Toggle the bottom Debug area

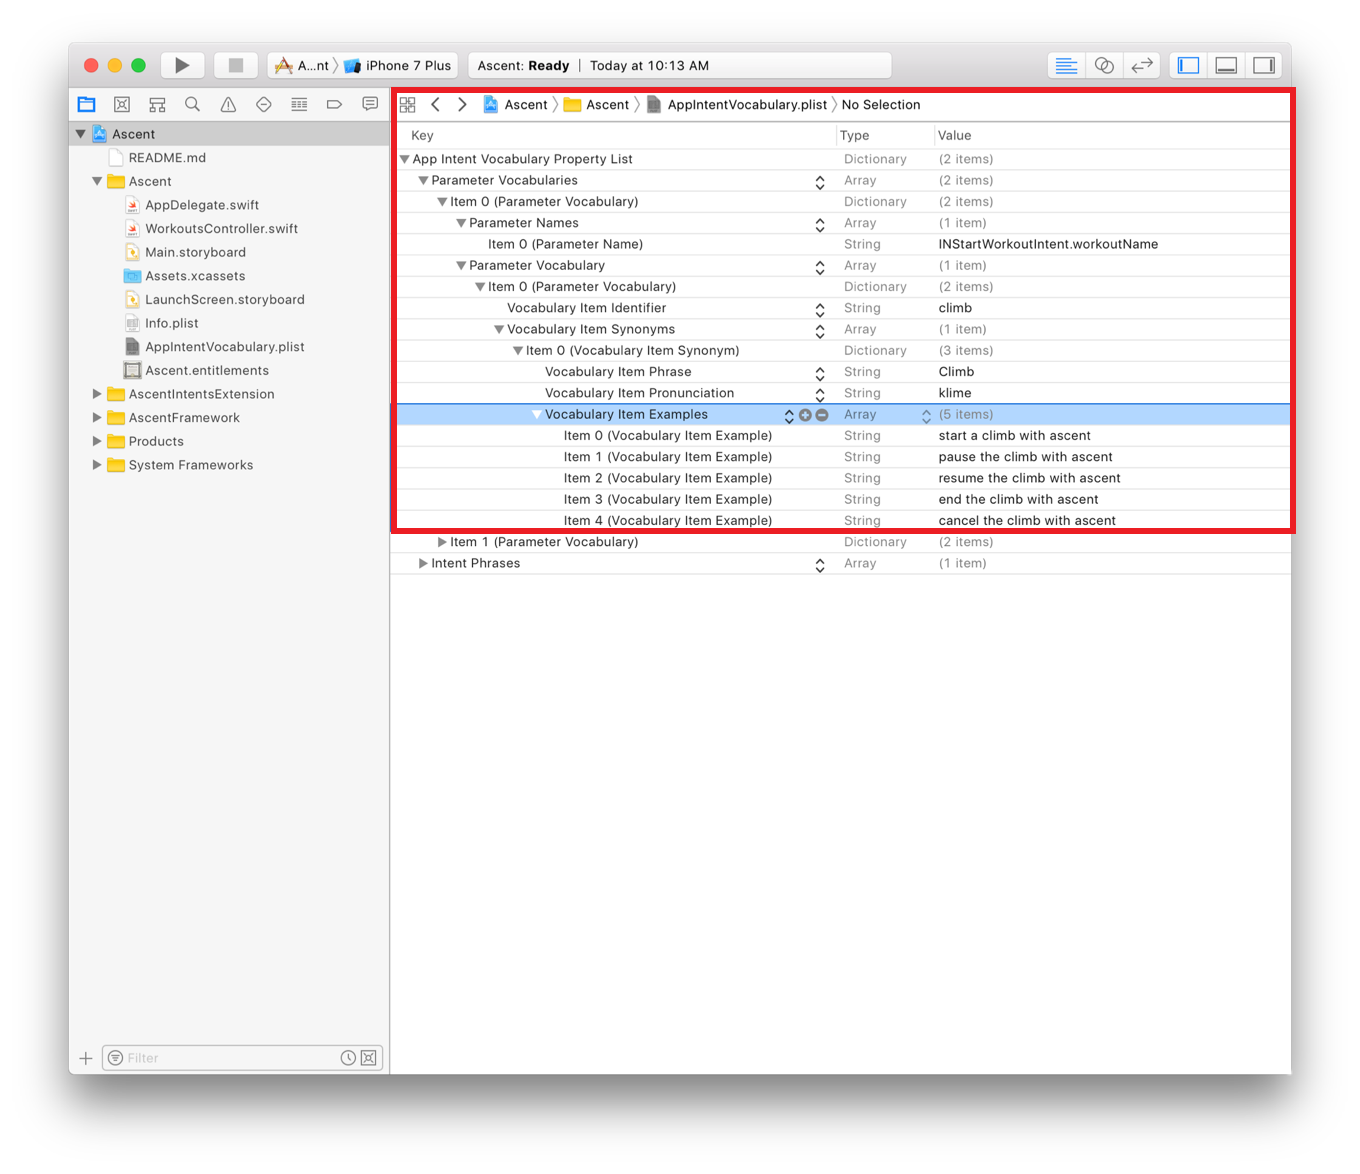(x=1226, y=65)
